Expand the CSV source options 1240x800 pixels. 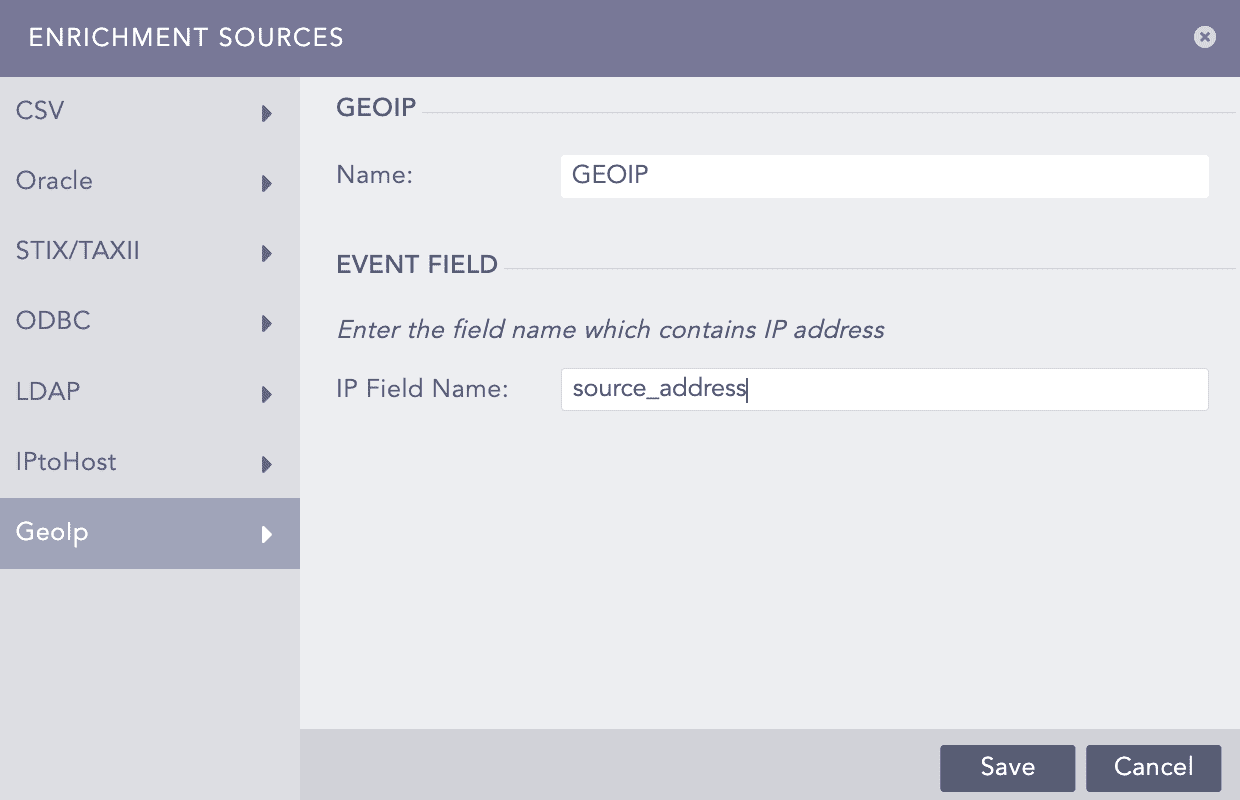266,113
